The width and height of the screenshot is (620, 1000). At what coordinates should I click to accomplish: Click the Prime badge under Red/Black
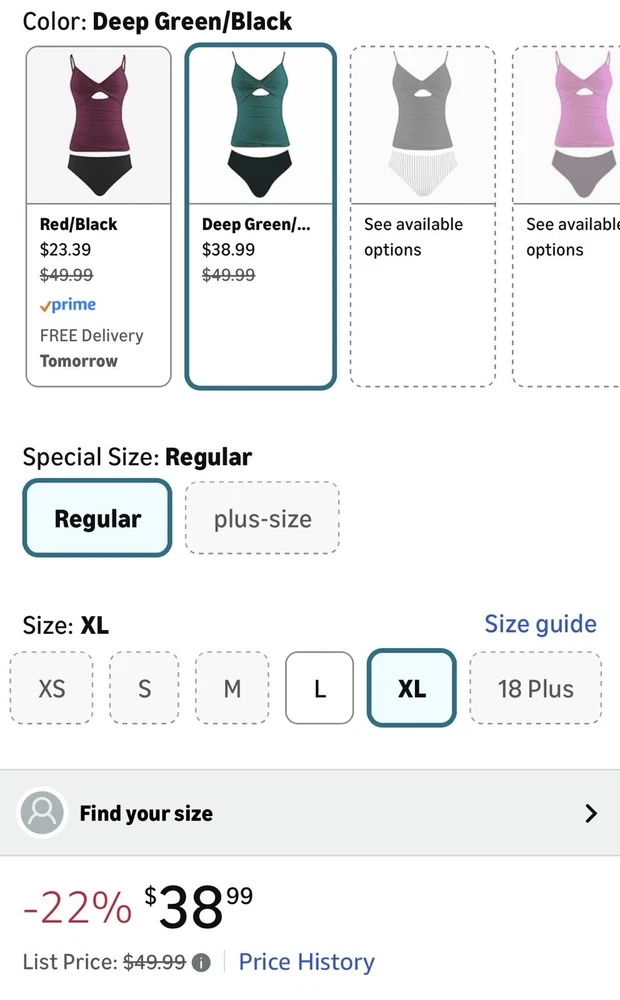68,305
